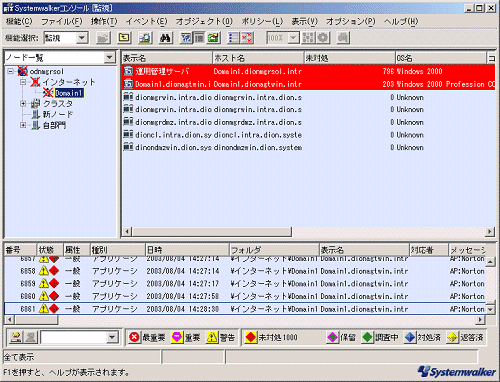The image size is (500, 382).
Task: Click the binoculars find icon
Action: pos(165,38)
